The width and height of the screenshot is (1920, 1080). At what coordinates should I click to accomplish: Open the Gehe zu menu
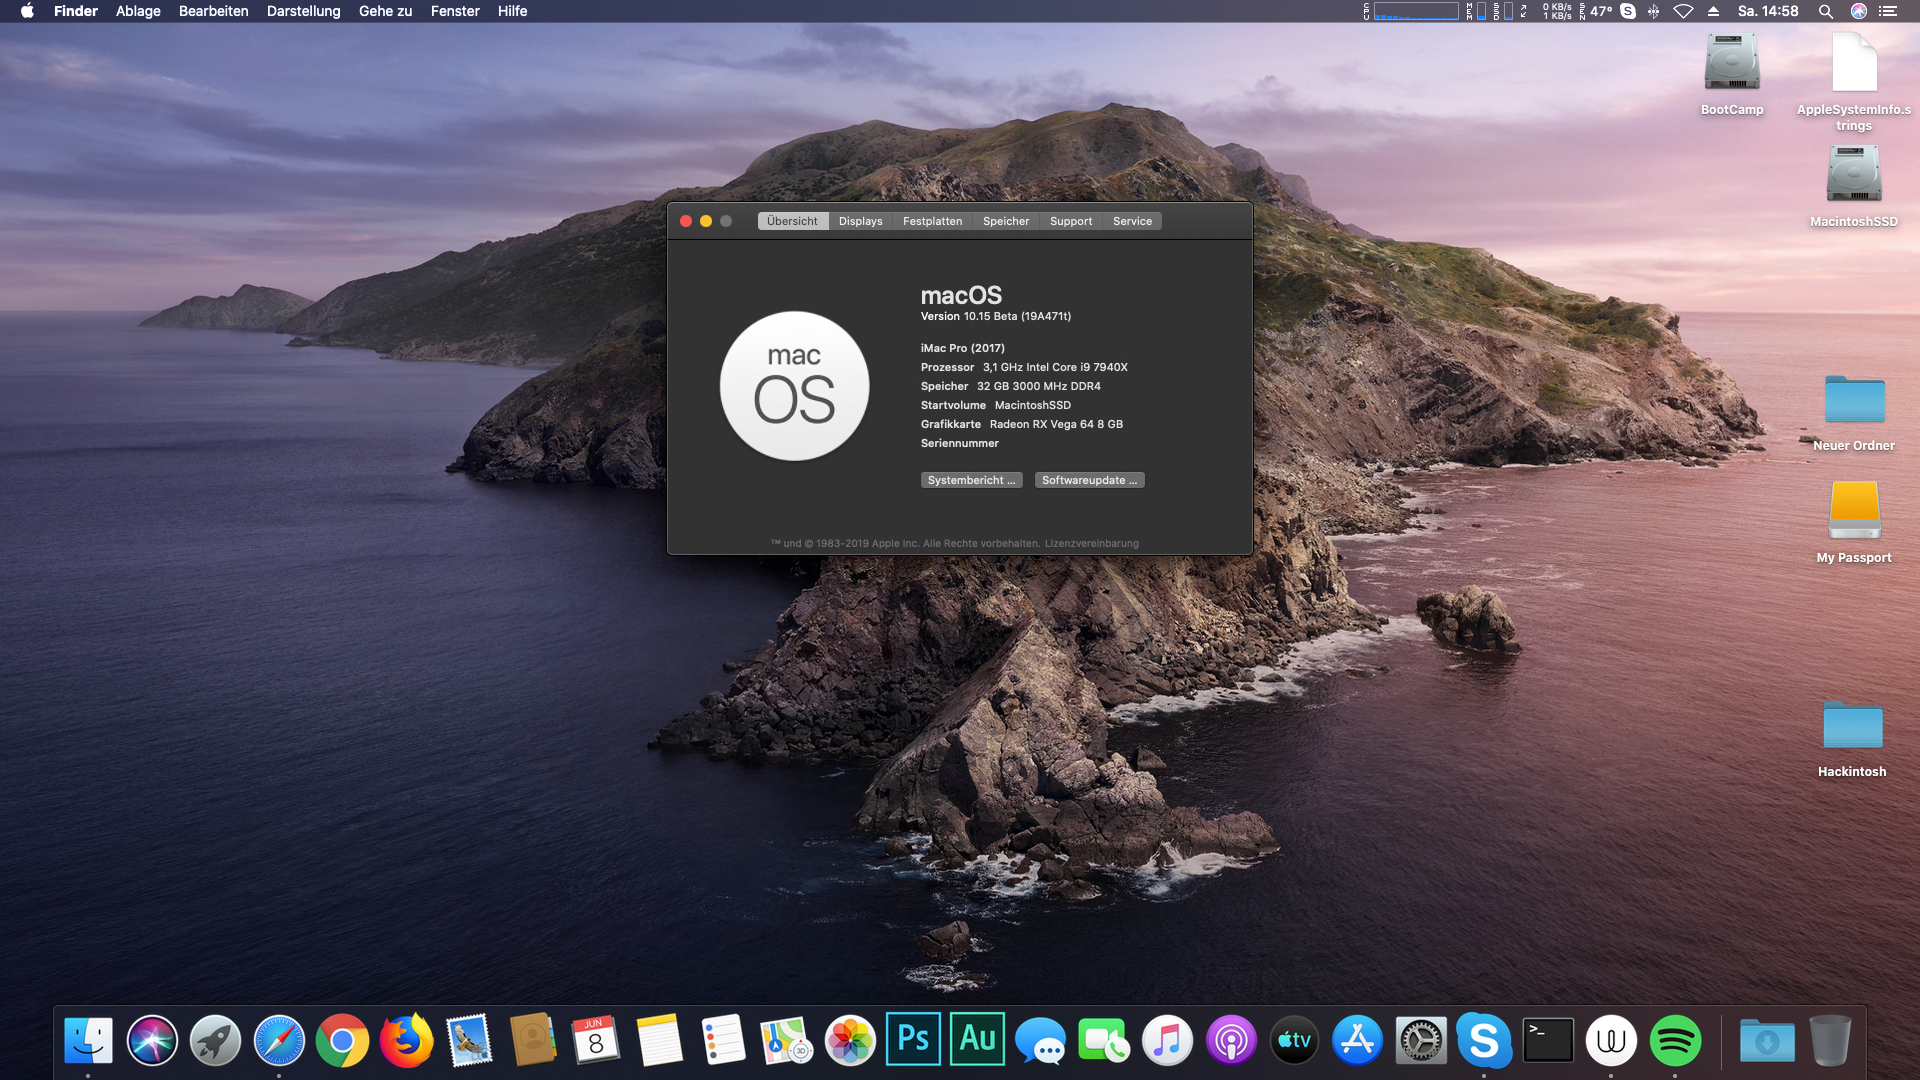coord(385,11)
